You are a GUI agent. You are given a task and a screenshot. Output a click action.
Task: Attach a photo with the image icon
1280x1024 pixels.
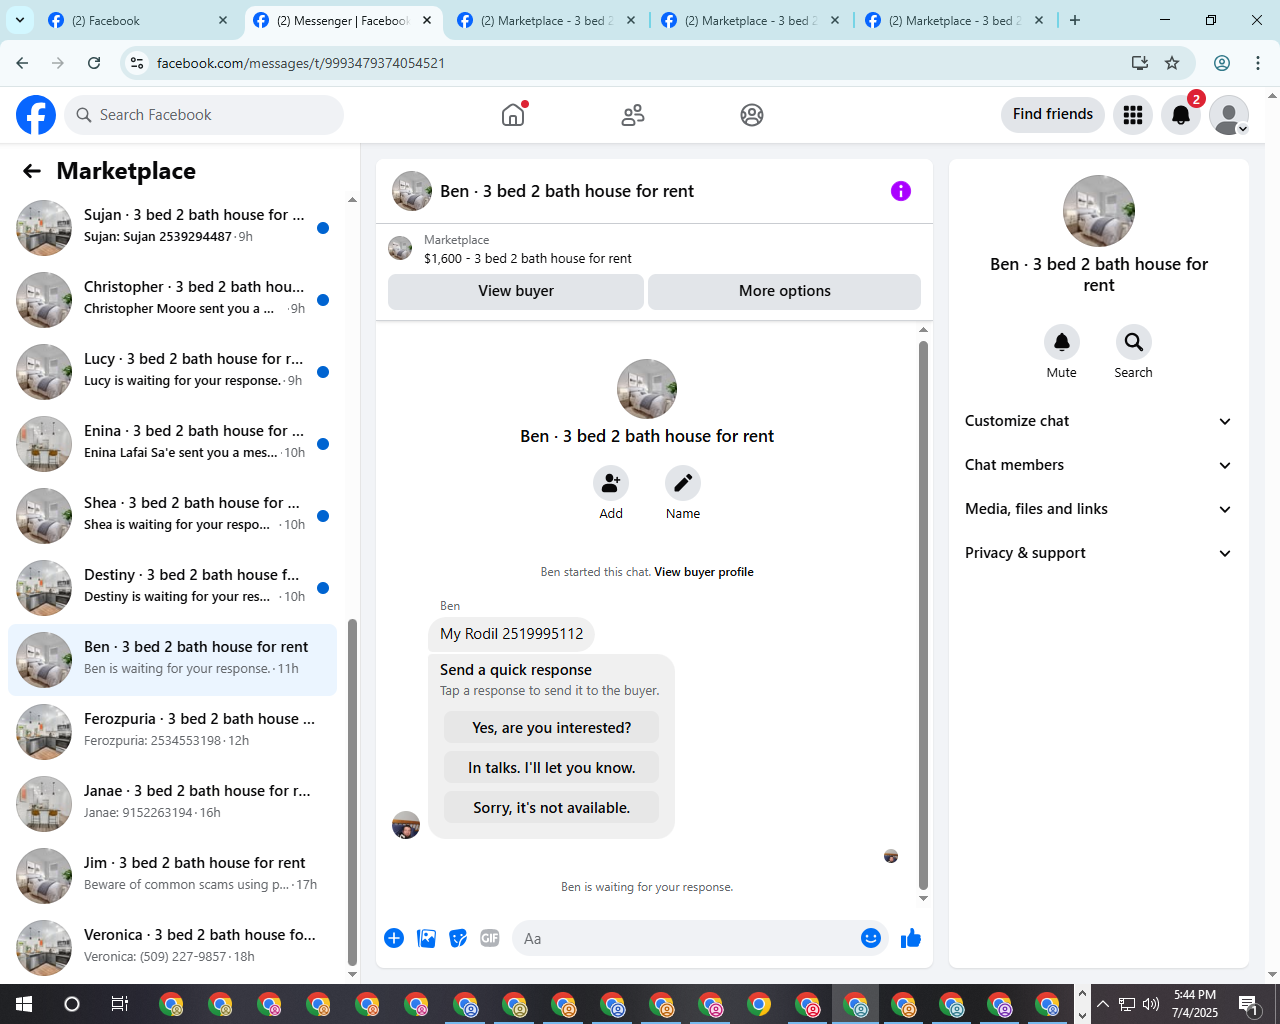[427, 938]
